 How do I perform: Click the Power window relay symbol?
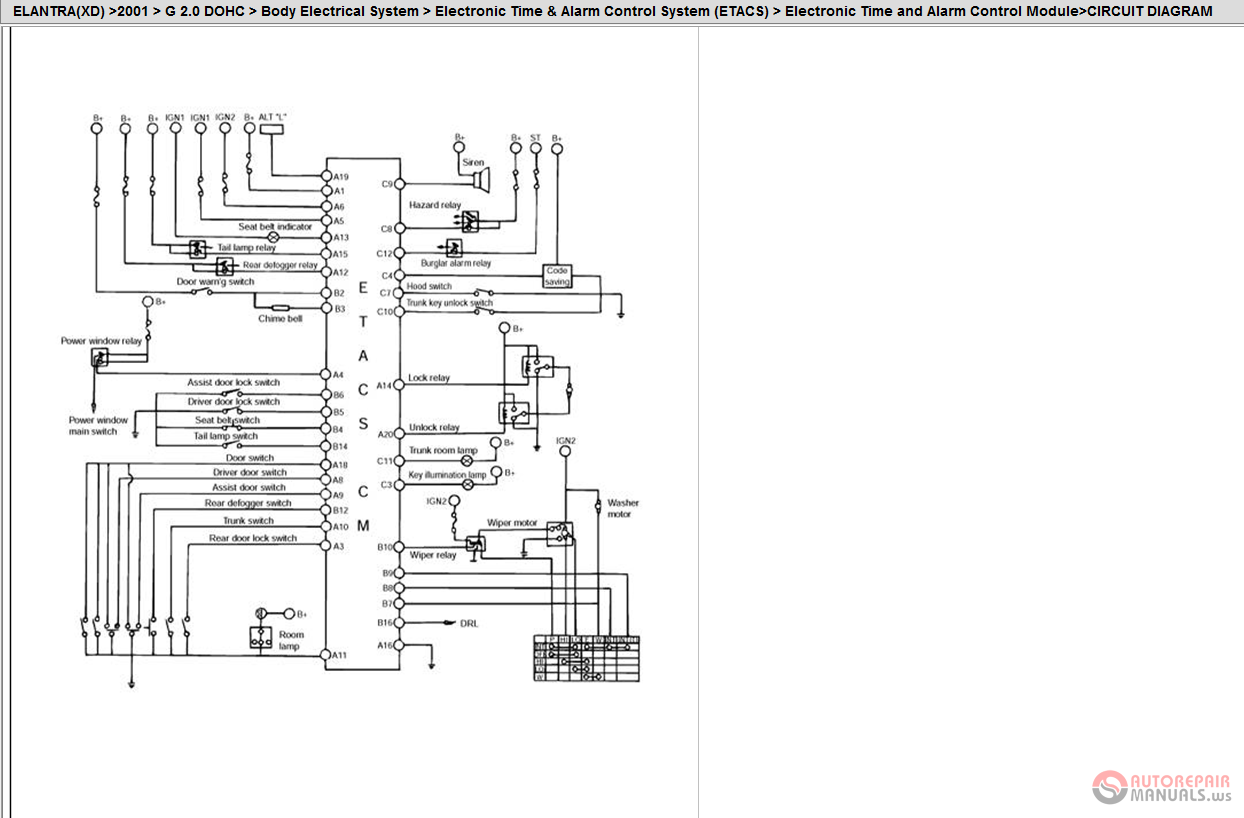(100, 356)
